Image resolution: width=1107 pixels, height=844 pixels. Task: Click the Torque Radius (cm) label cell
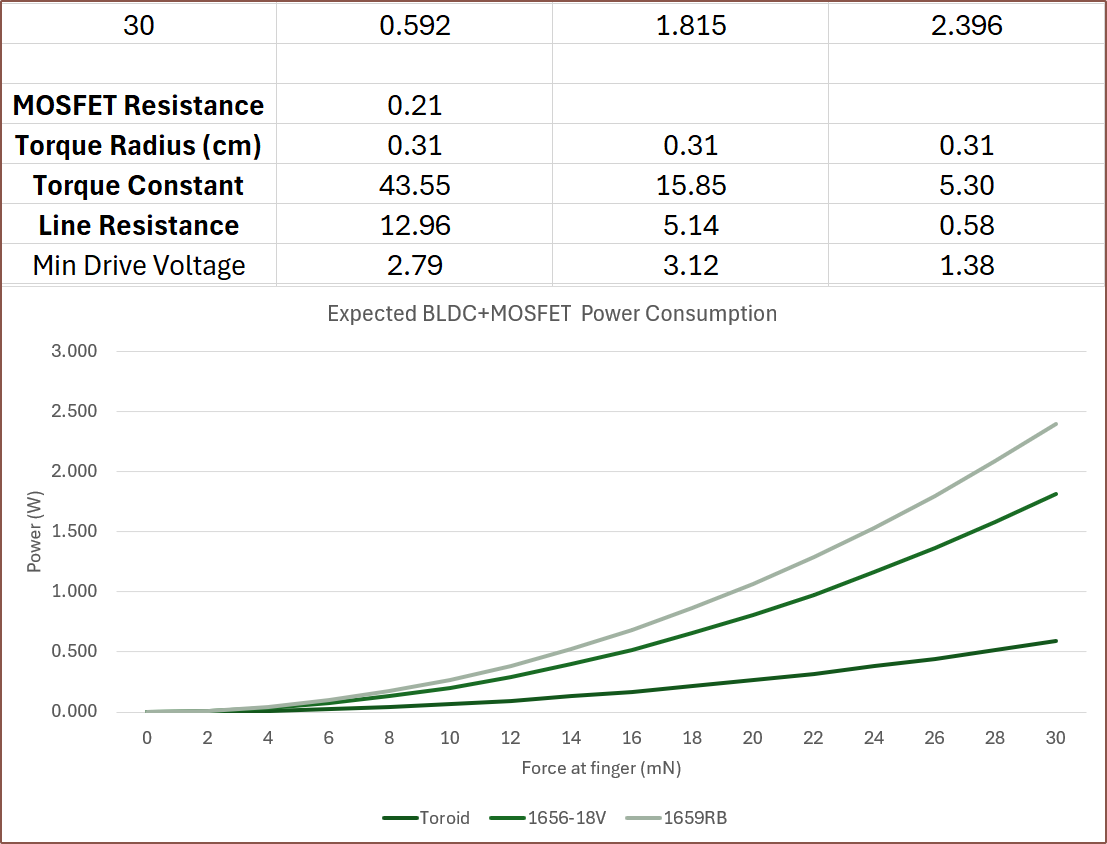click(x=138, y=146)
